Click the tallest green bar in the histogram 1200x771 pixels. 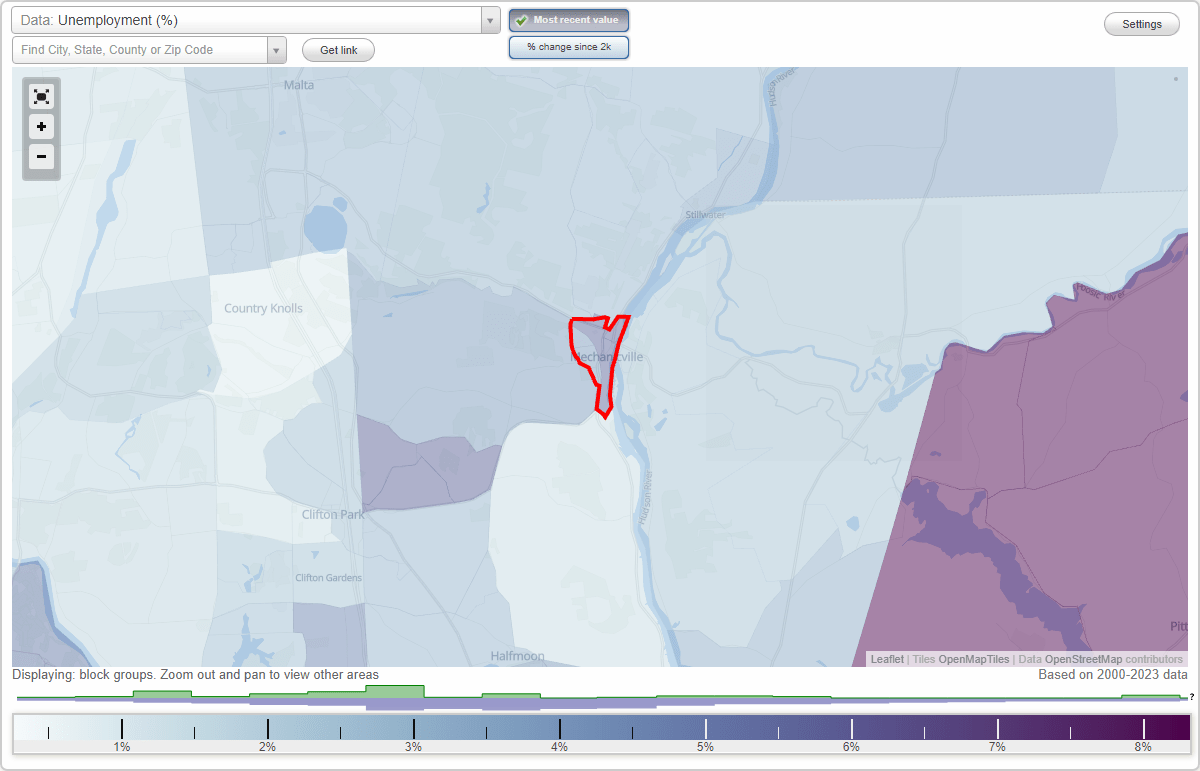tap(395, 690)
